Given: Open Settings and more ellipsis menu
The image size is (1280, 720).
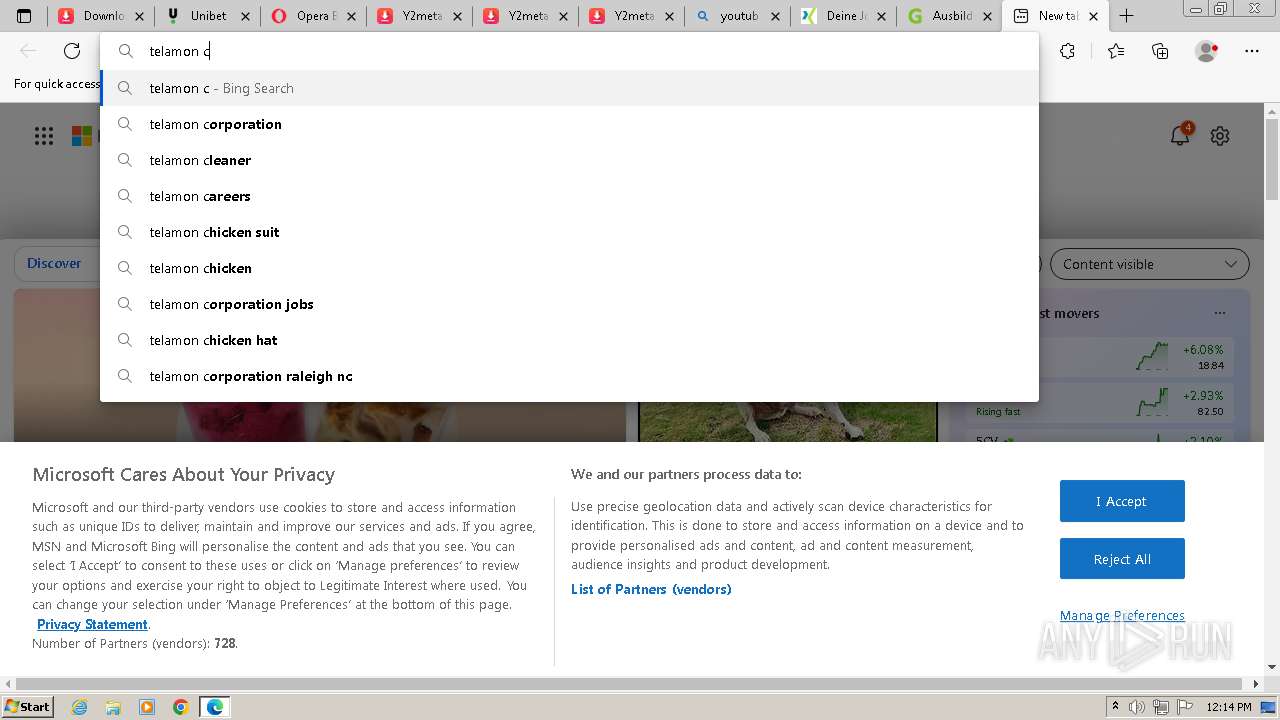Looking at the screenshot, I should pos(1252,51).
